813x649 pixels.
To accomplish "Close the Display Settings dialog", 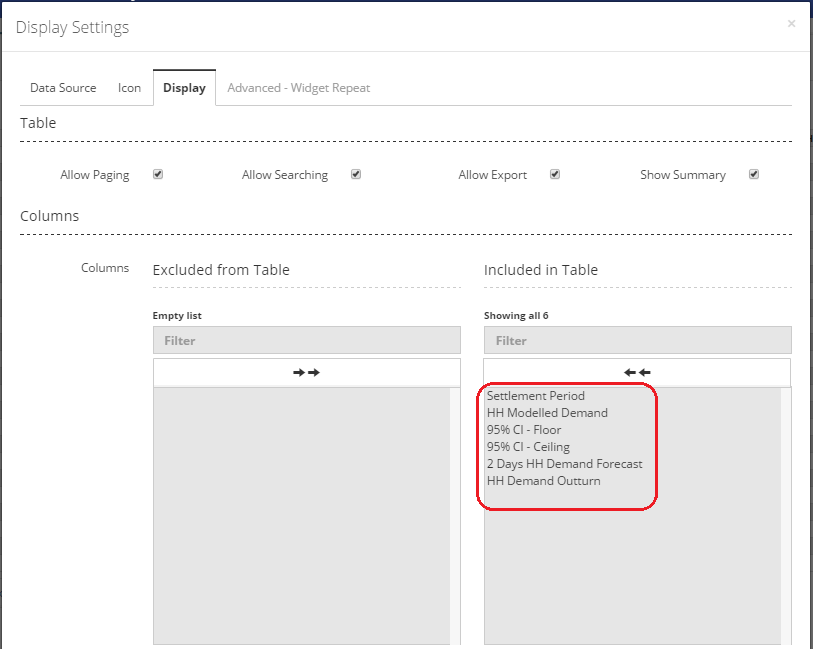I will click(791, 23).
